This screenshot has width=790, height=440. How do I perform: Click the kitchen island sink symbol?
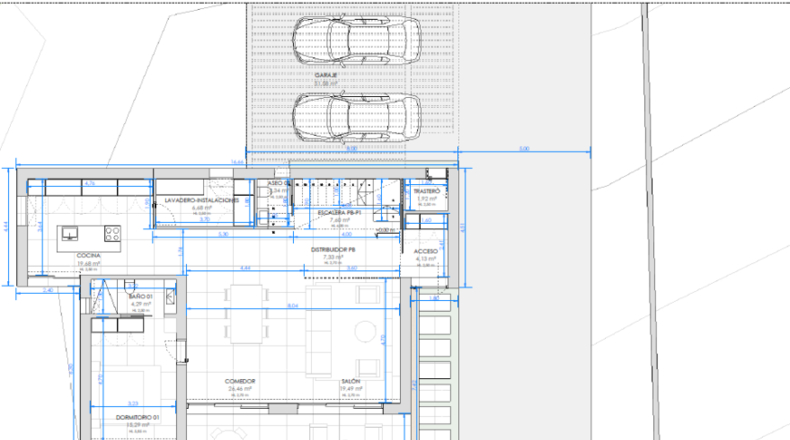pyautogui.click(x=70, y=233)
